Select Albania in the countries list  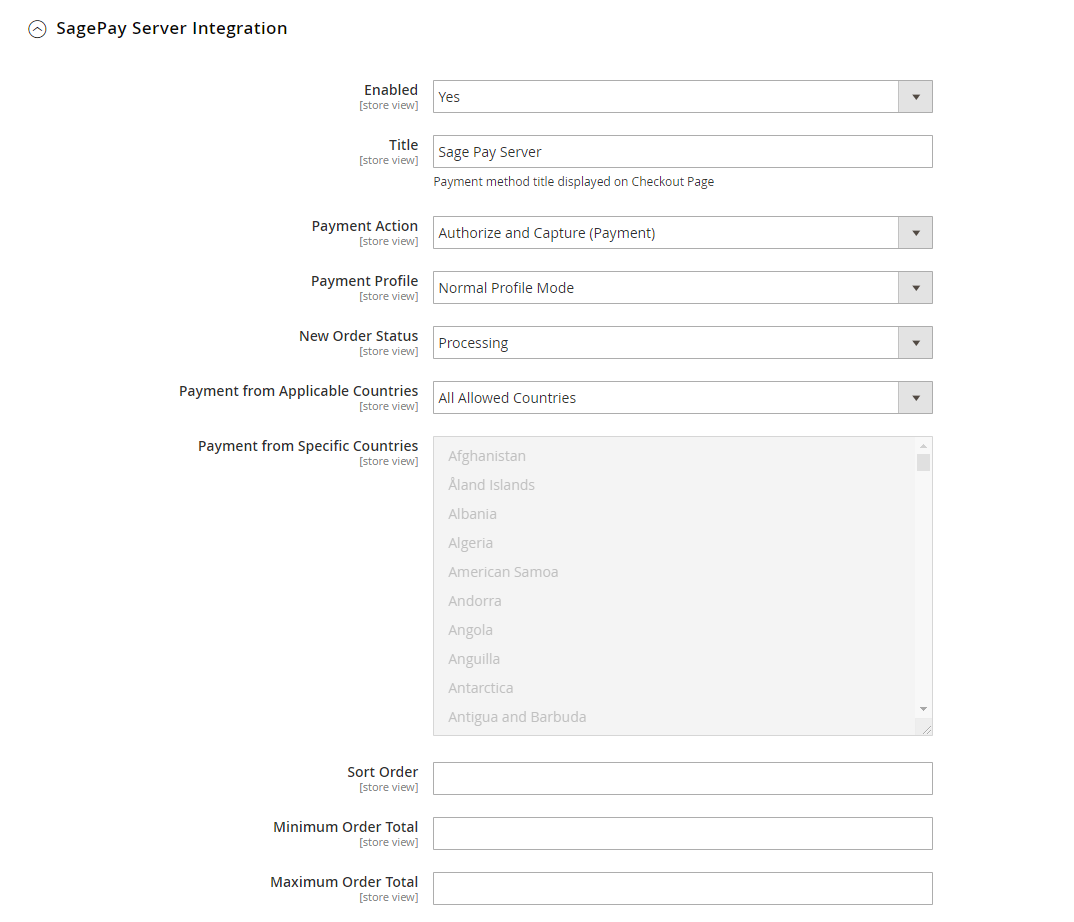(472, 513)
